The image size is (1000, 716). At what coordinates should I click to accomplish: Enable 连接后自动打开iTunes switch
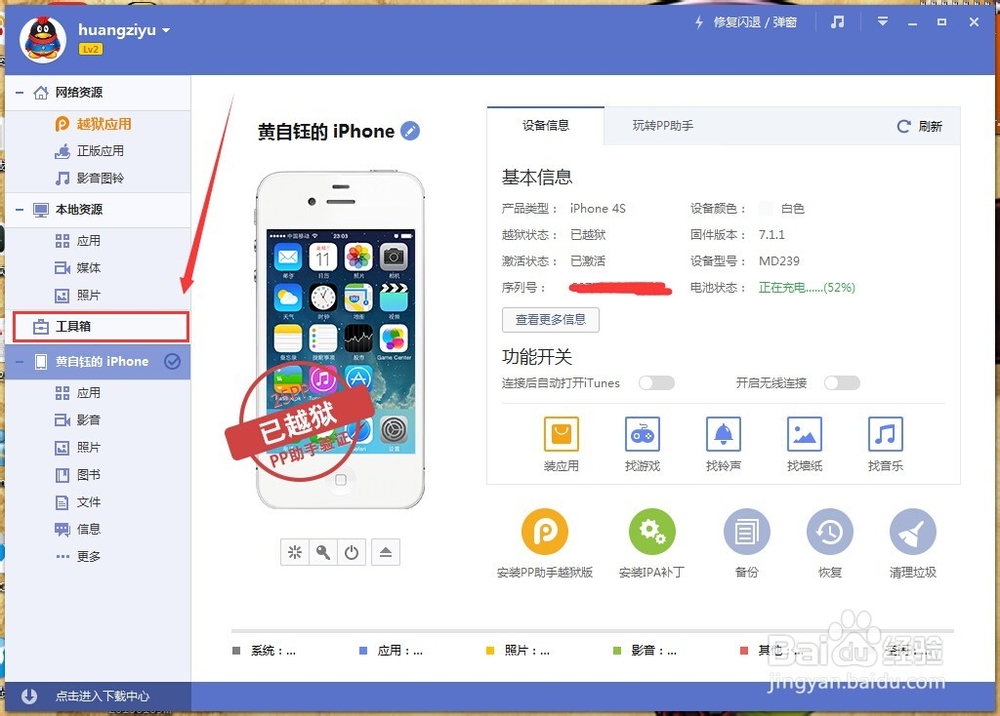click(658, 382)
